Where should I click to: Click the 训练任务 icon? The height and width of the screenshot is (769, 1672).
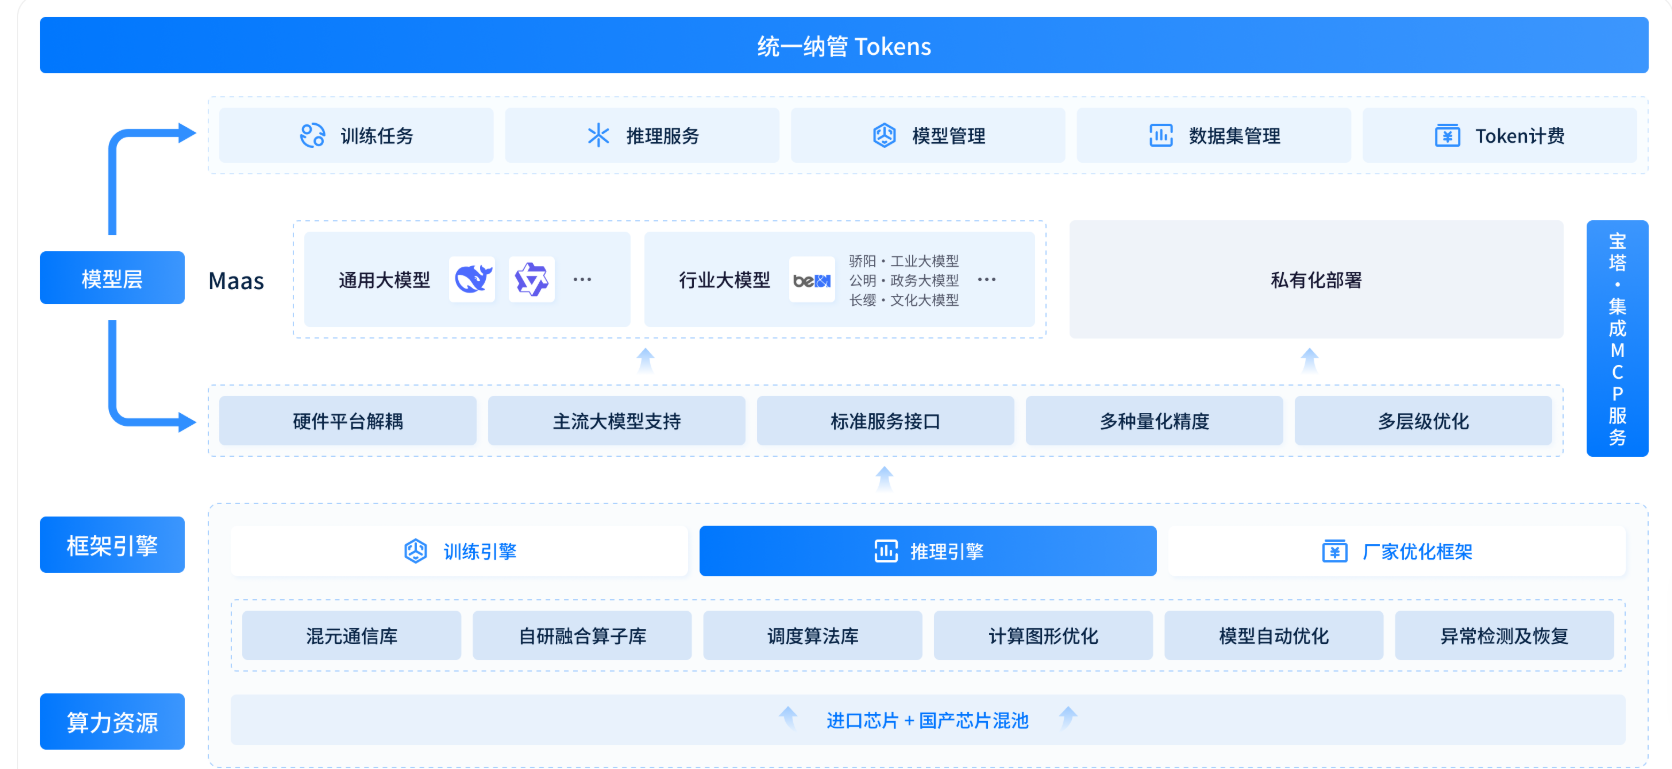click(x=312, y=136)
